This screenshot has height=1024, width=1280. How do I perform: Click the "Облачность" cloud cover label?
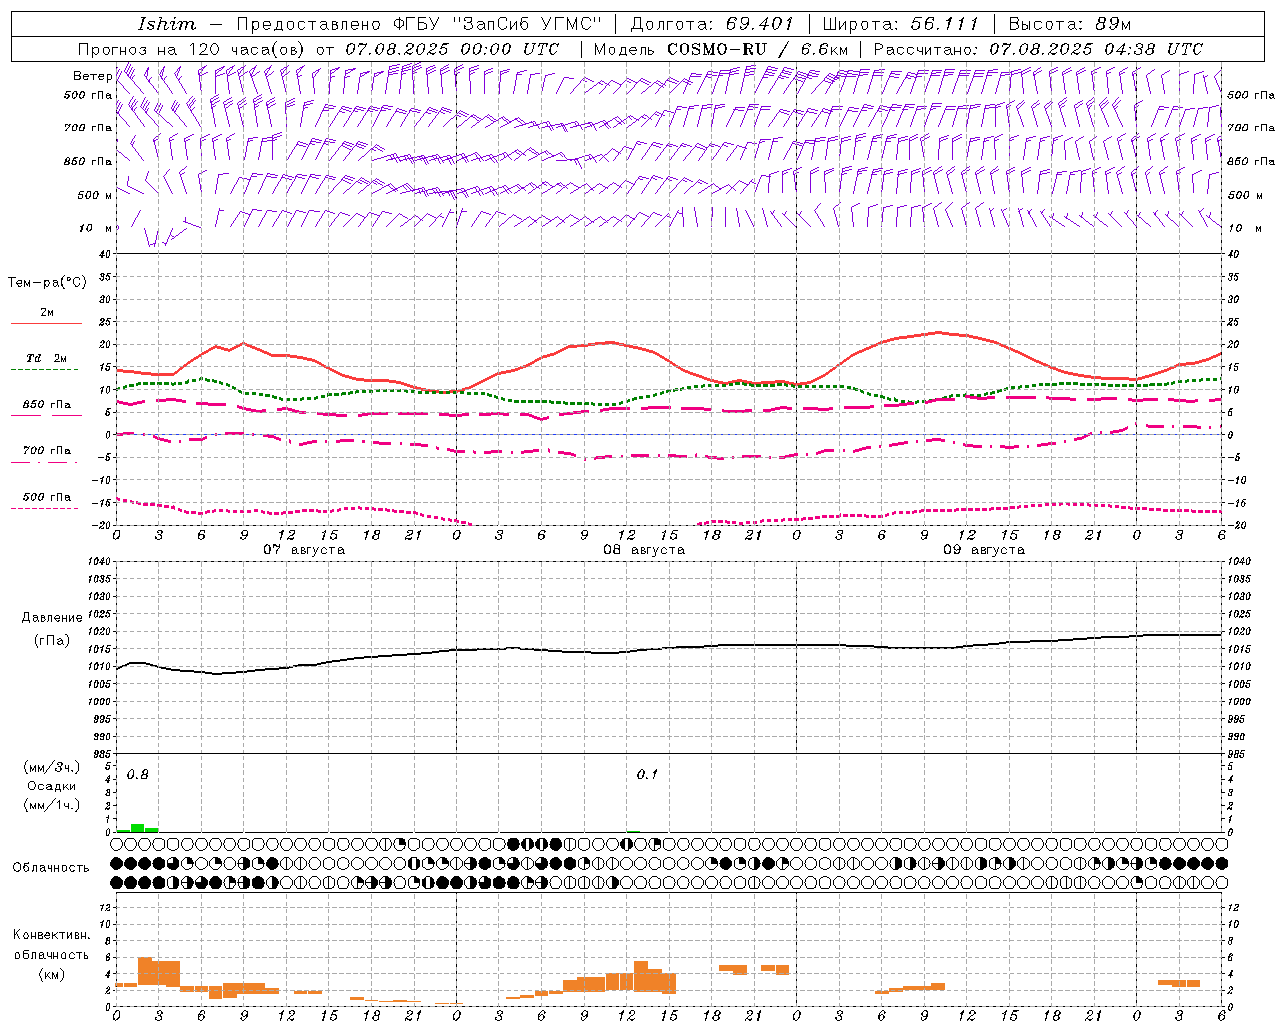[51, 868]
